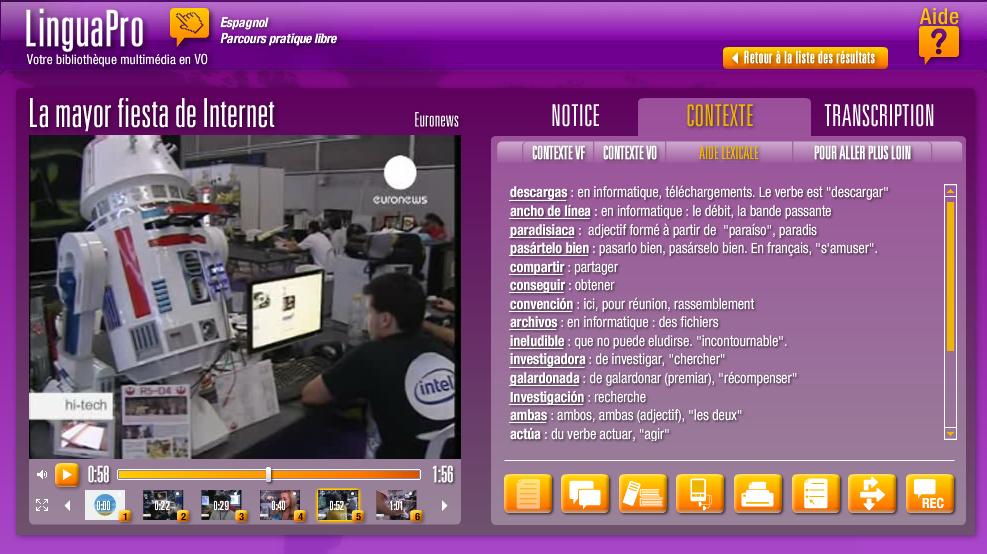This screenshot has width=987, height=554.
Task: Open the POUR ALLER PLUS LOIN sub-tab
Action: 862,153
